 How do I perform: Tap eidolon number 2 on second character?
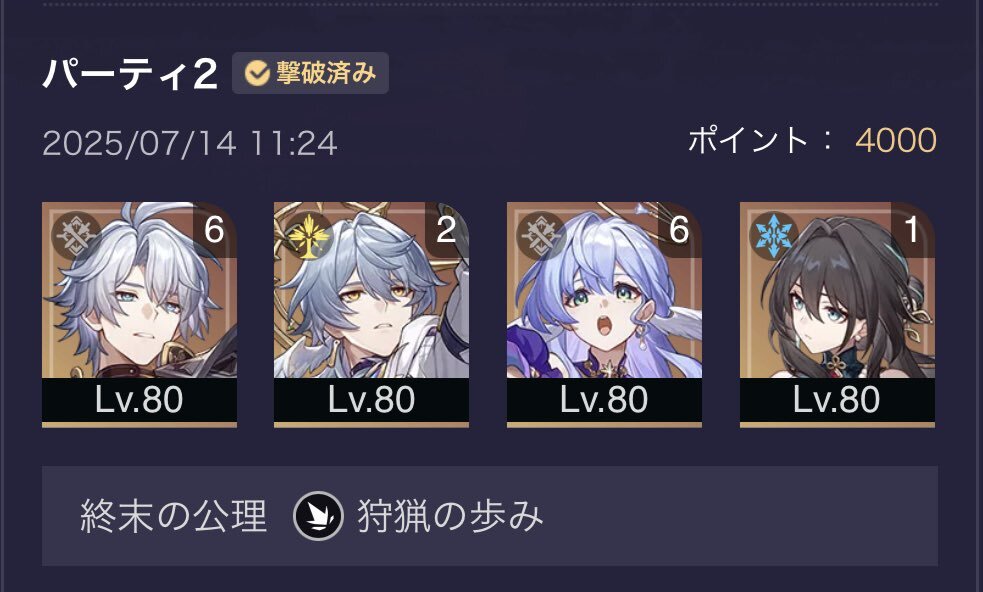[446, 230]
